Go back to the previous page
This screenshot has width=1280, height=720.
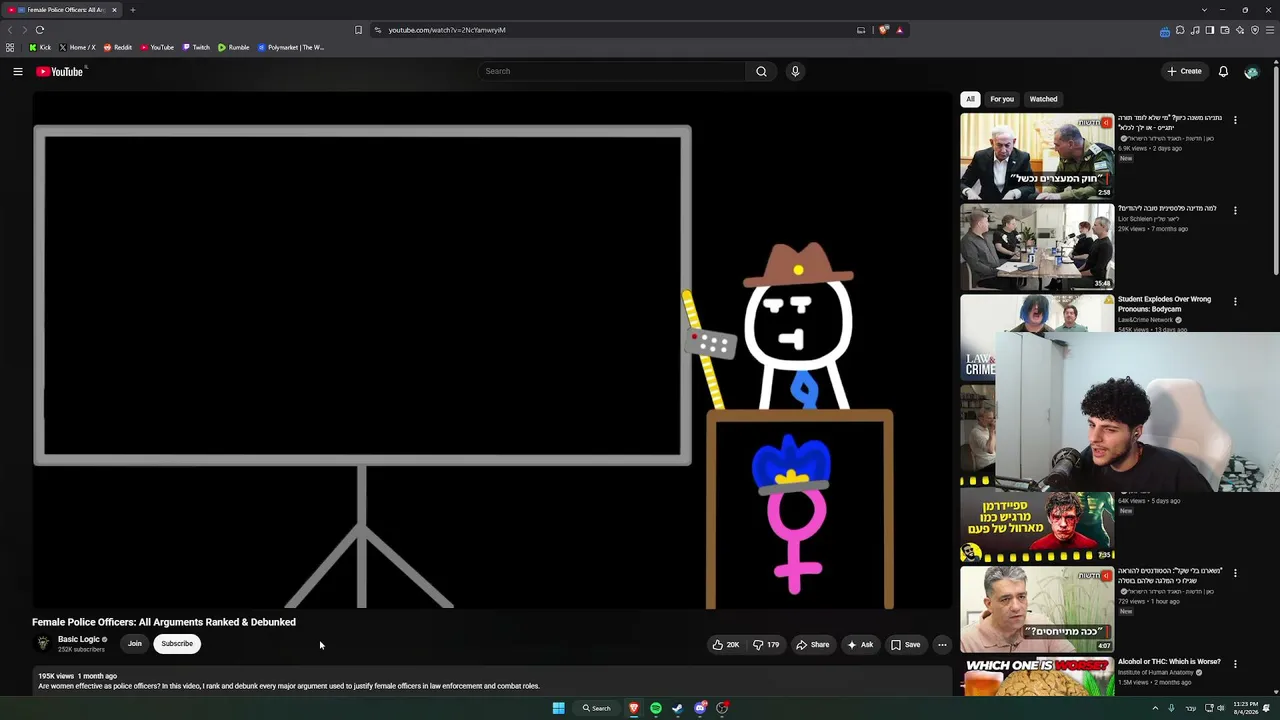[x=10, y=30]
